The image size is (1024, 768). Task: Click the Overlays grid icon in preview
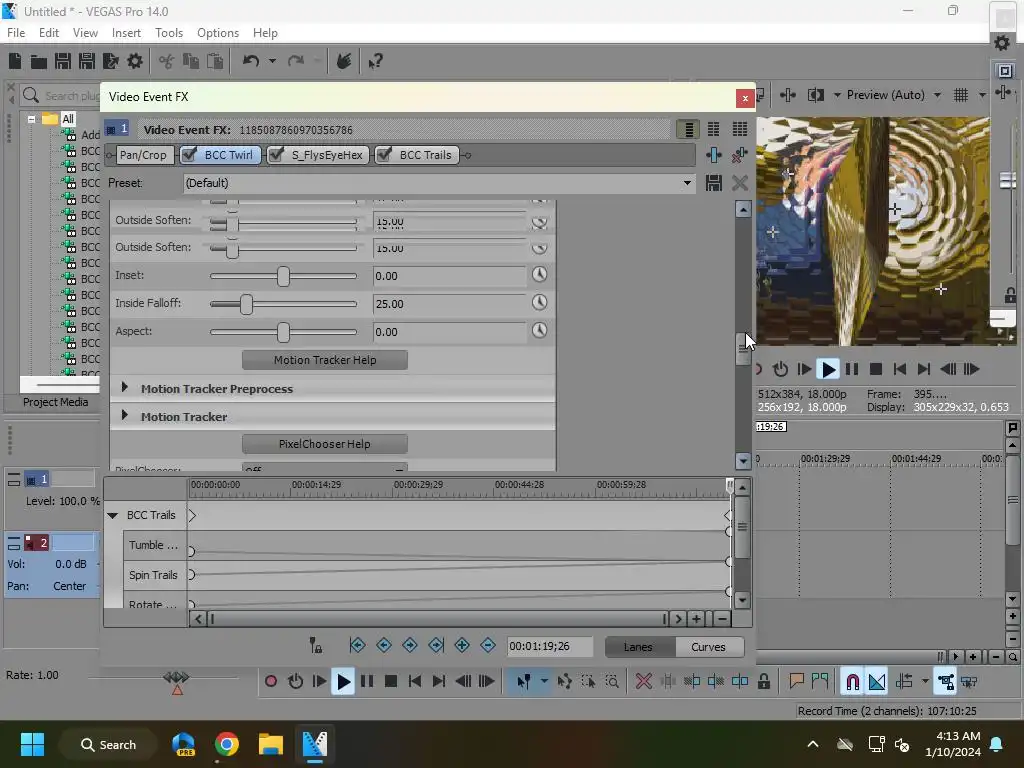(961, 95)
